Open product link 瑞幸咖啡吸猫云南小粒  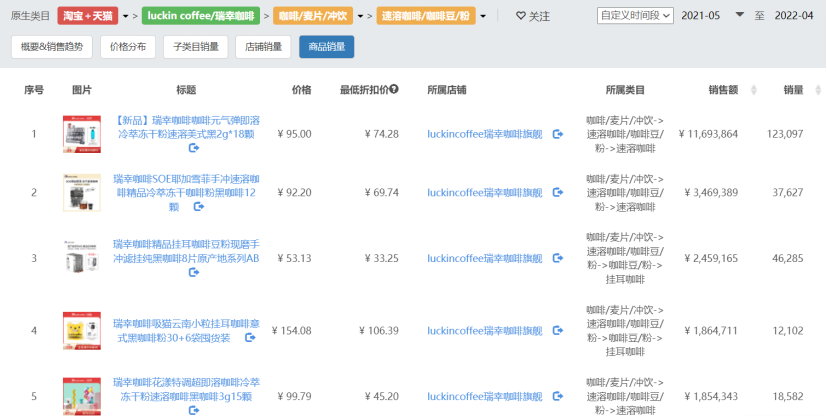click(186, 331)
